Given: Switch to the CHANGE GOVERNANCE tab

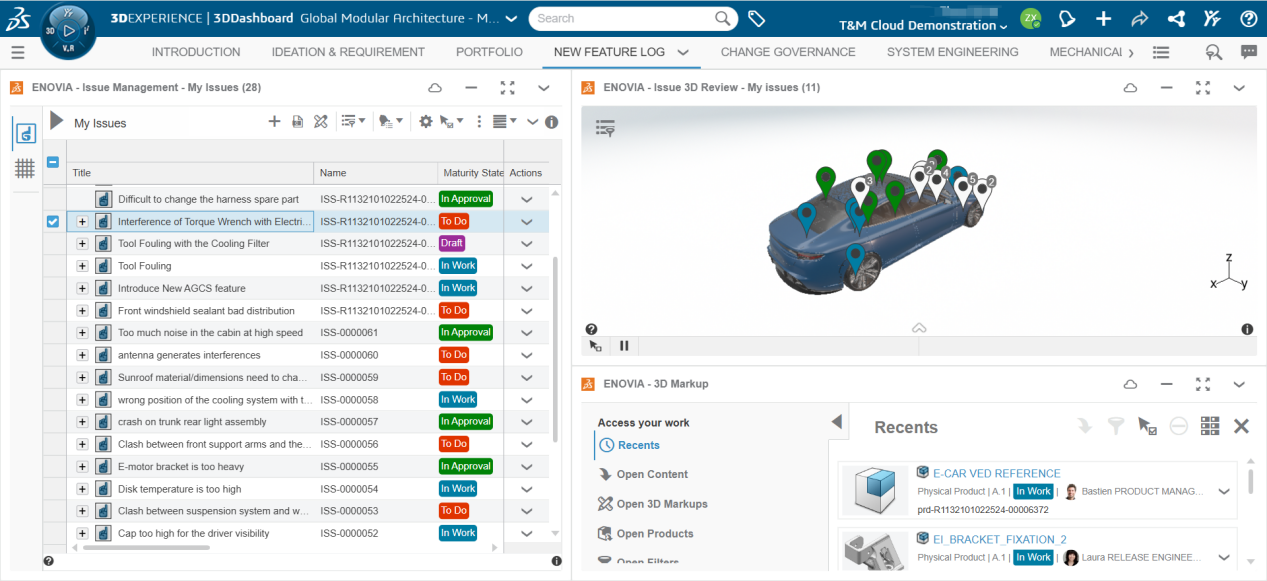Looking at the screenshot, I should (x=788, y=52).
